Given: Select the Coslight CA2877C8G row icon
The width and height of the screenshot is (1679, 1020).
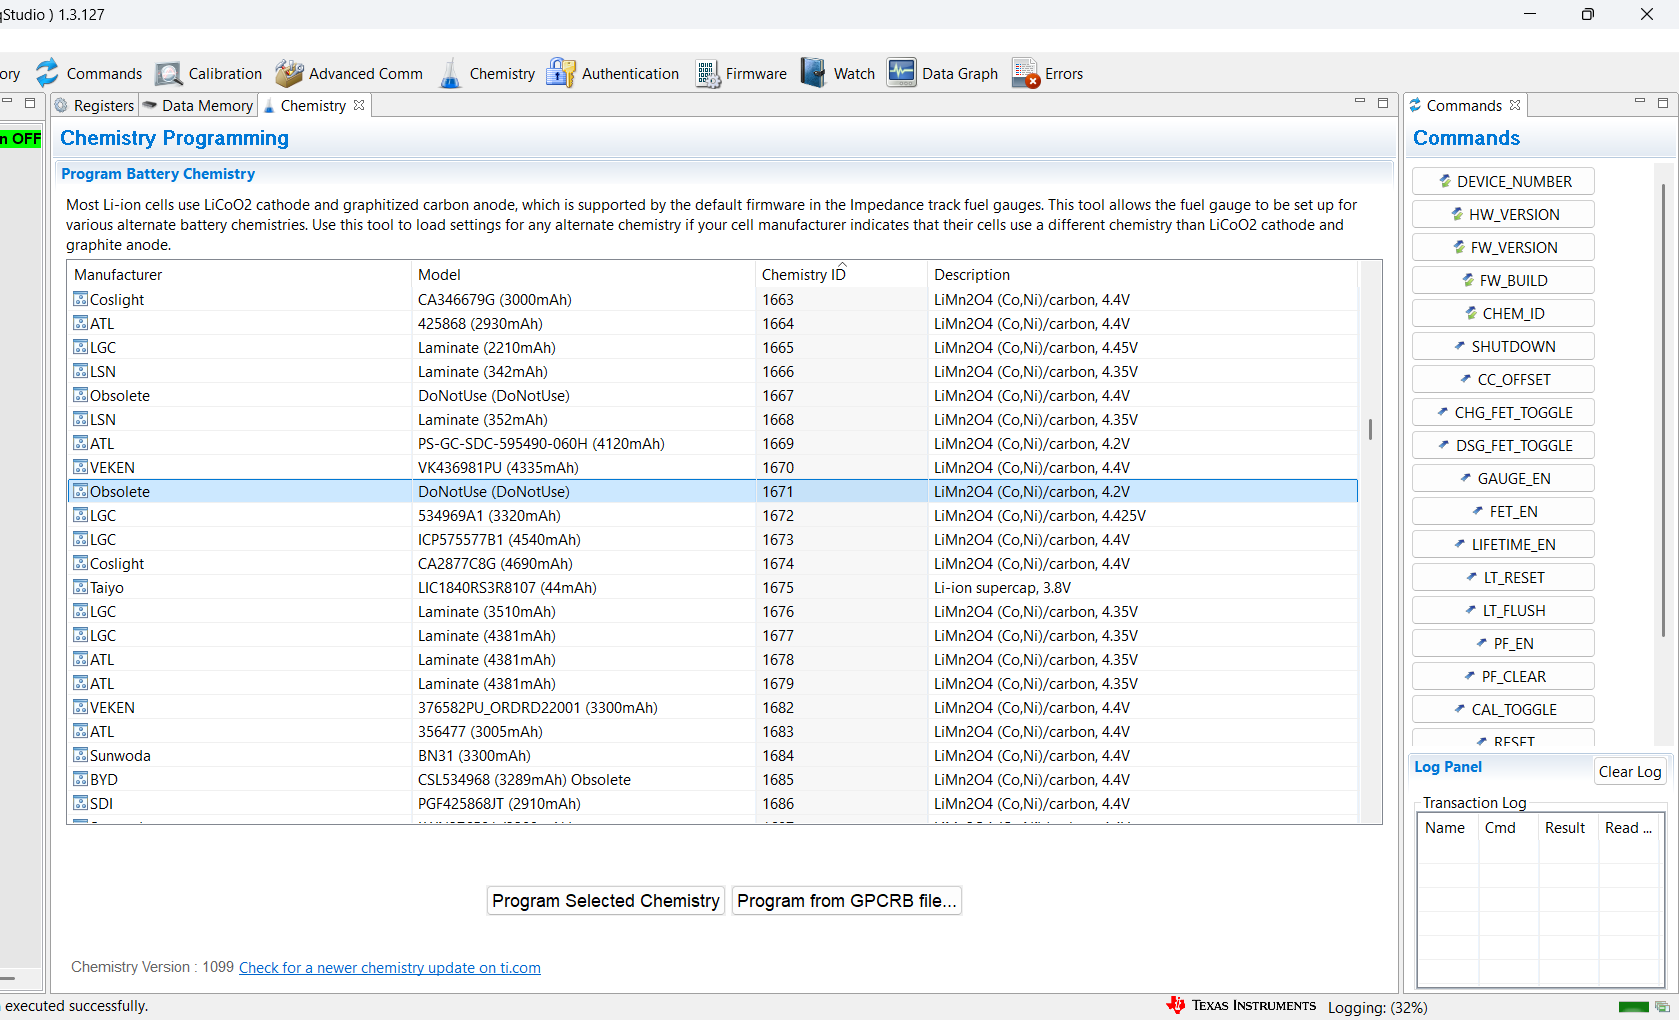Looking at the screenshot, I should coord(81,563).
